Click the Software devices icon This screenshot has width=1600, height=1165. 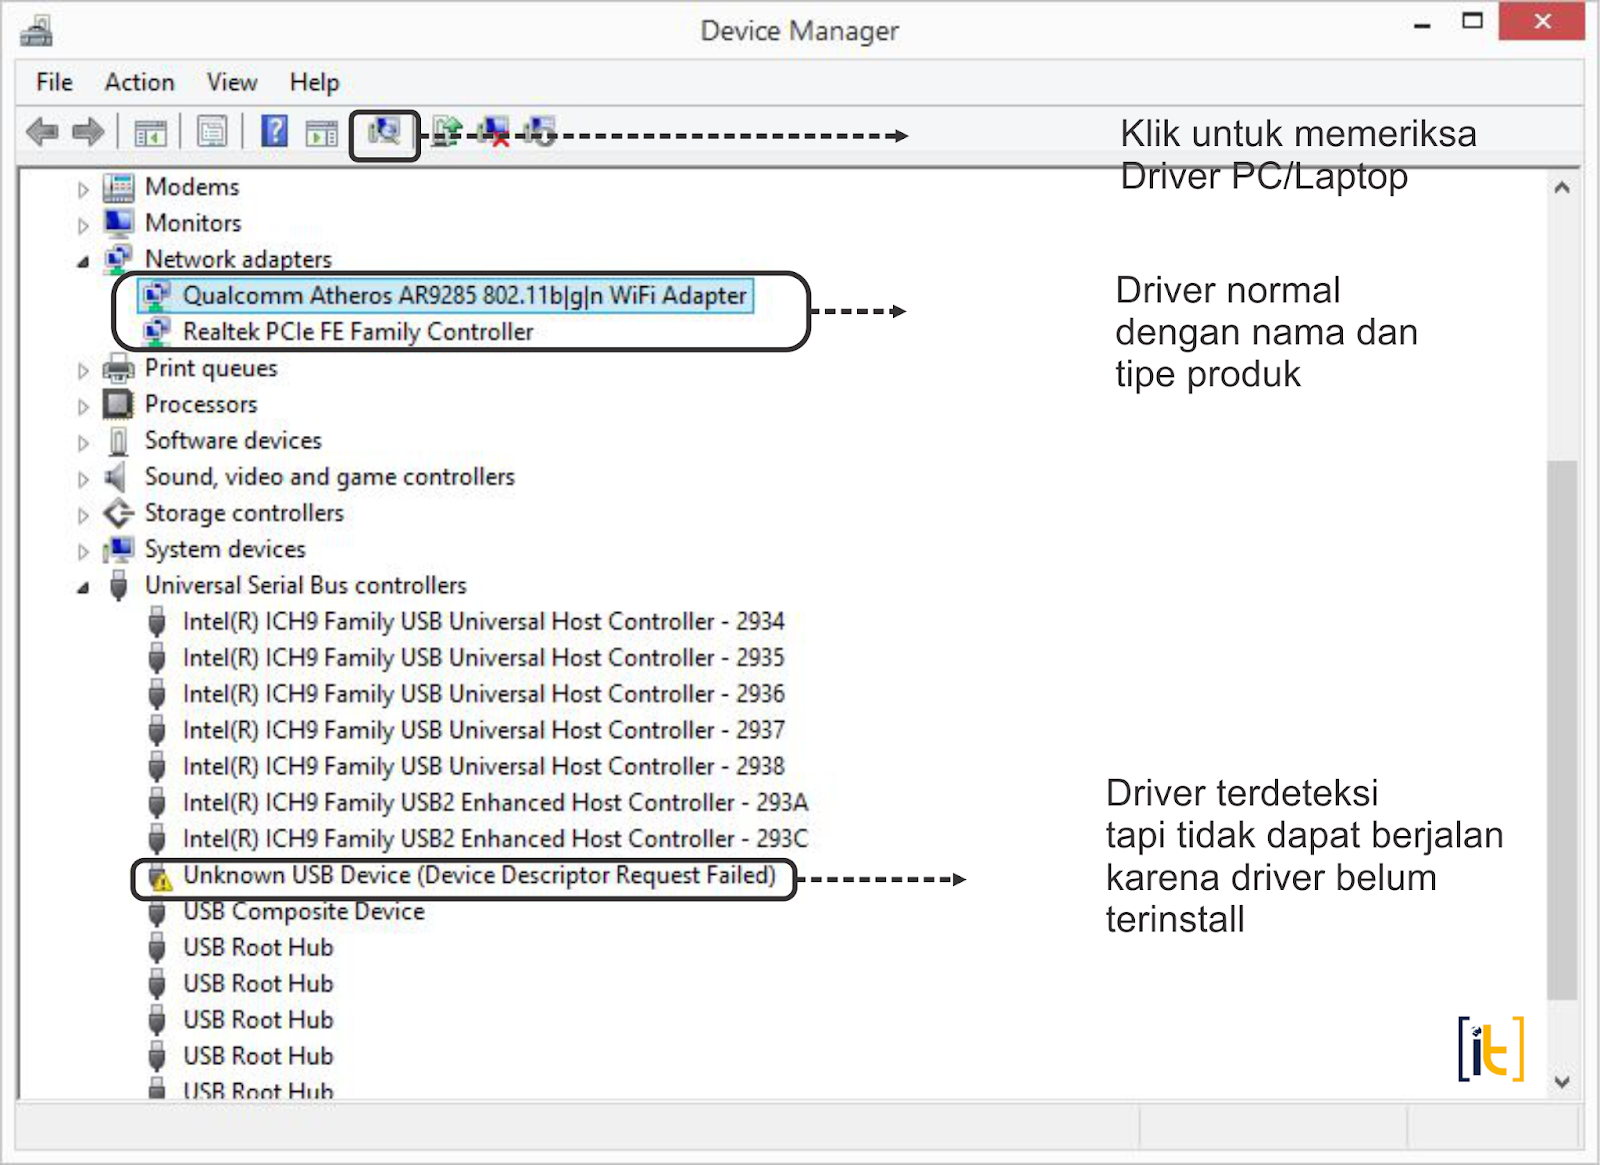pyautogui.click(x=118, y=440)
